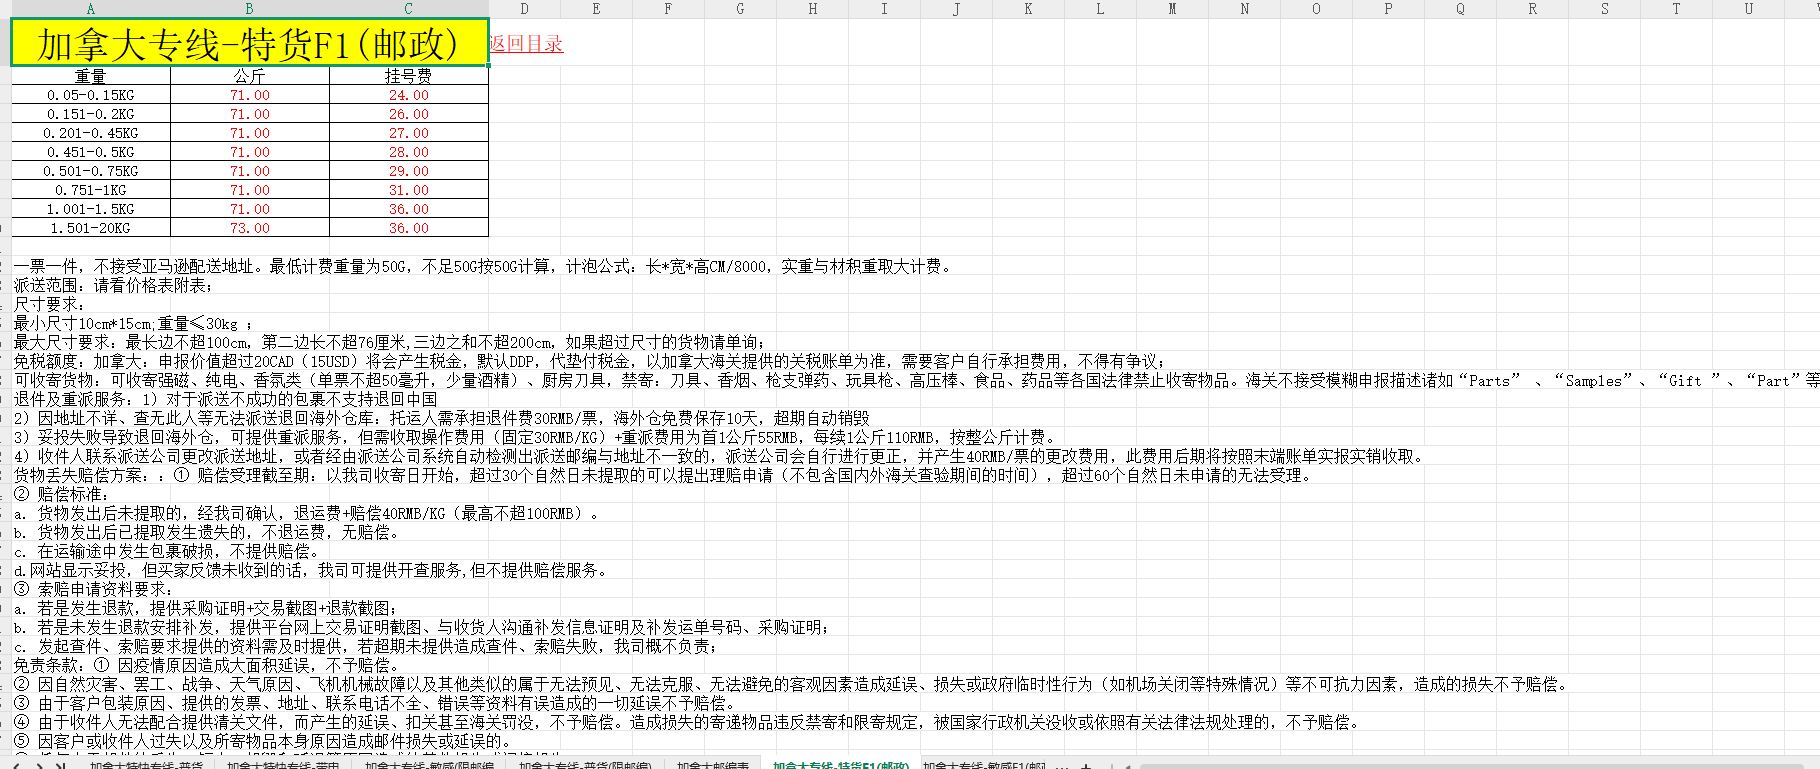Select column P header
The image size is (1820, 769).
[1388, 8]
